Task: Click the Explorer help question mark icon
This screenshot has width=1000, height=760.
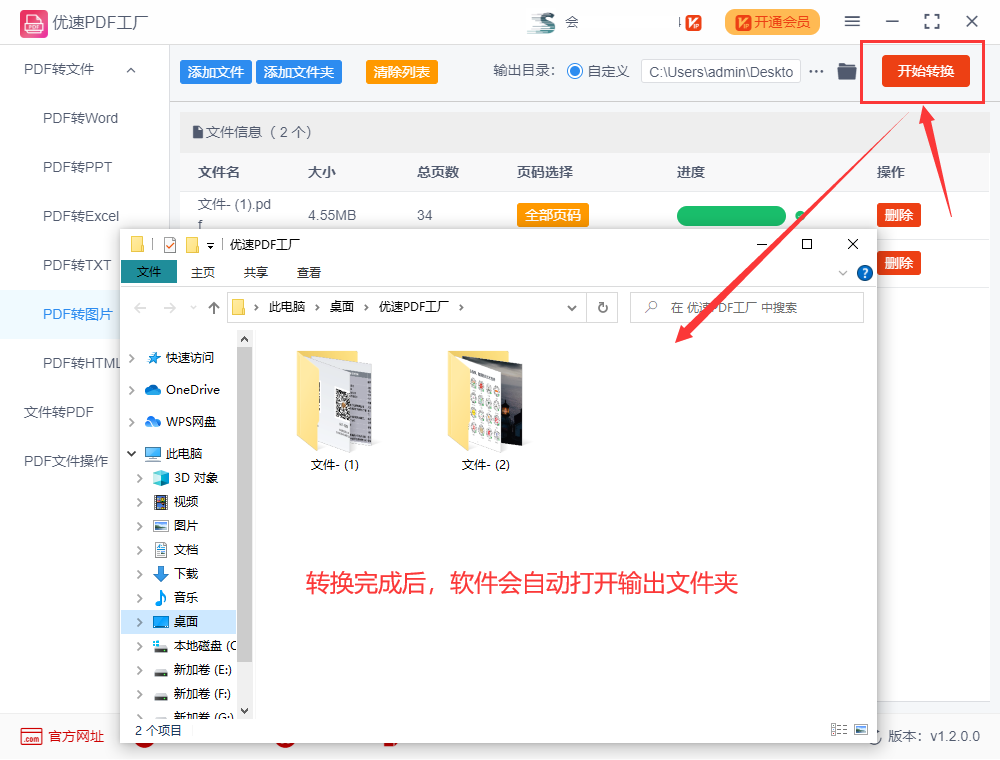Action: point(864,274)
